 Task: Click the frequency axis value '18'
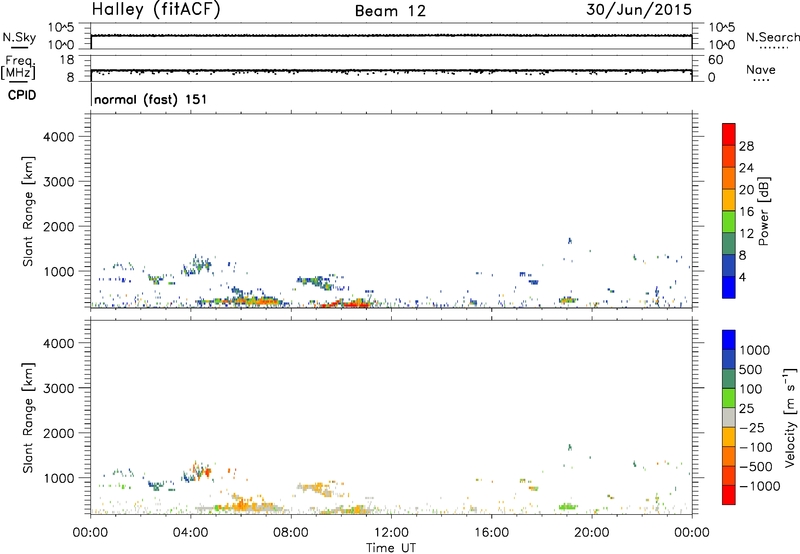click(67, 60)
